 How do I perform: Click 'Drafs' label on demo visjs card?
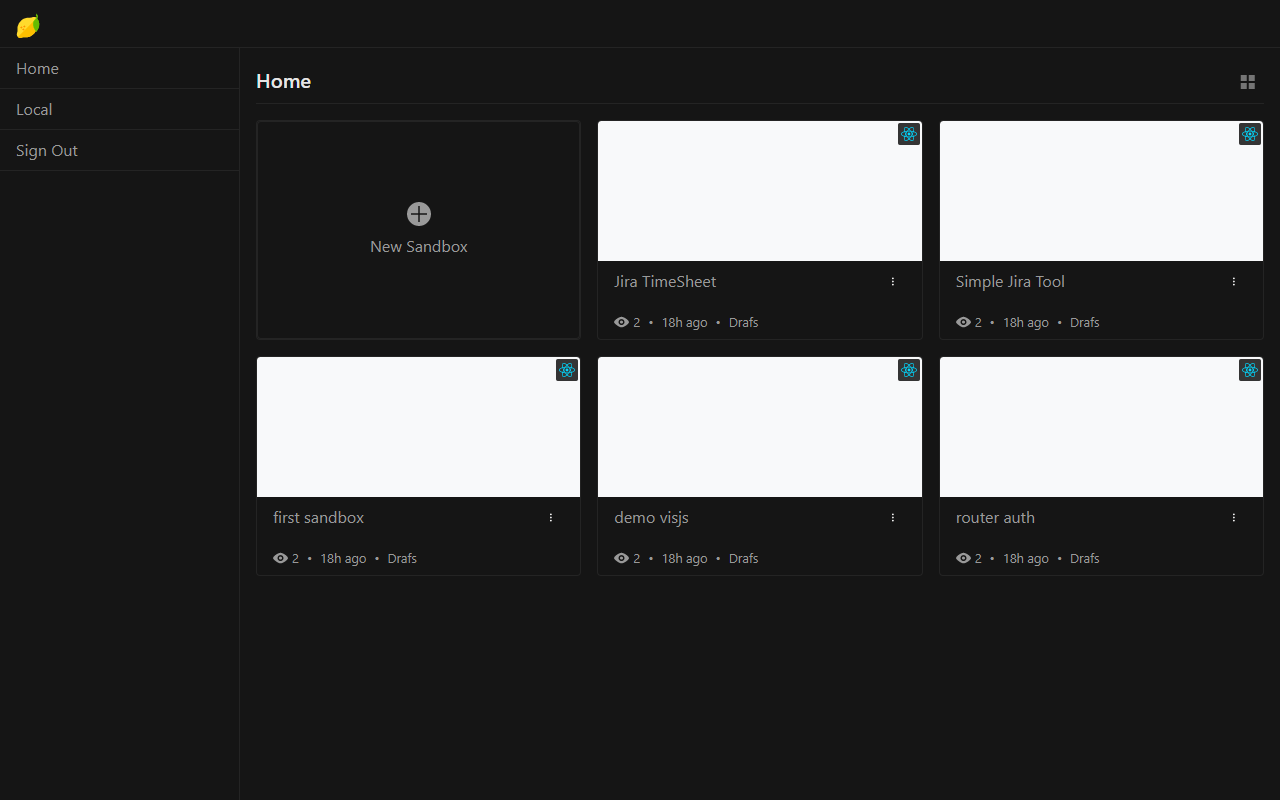[743, 558]
